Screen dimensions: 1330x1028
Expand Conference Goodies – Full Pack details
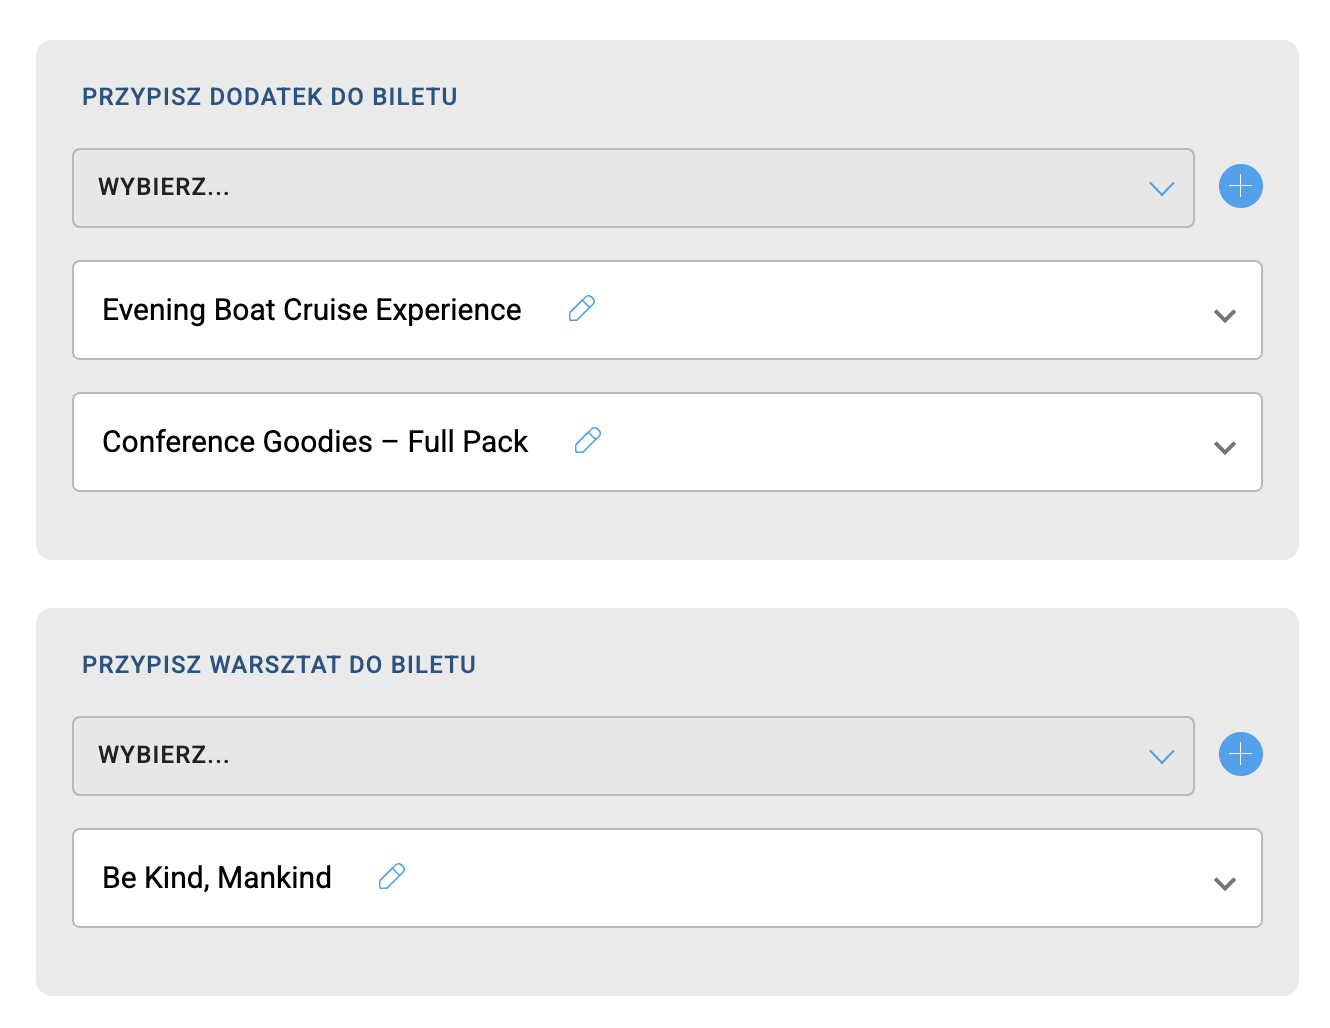click(1224, 448)
